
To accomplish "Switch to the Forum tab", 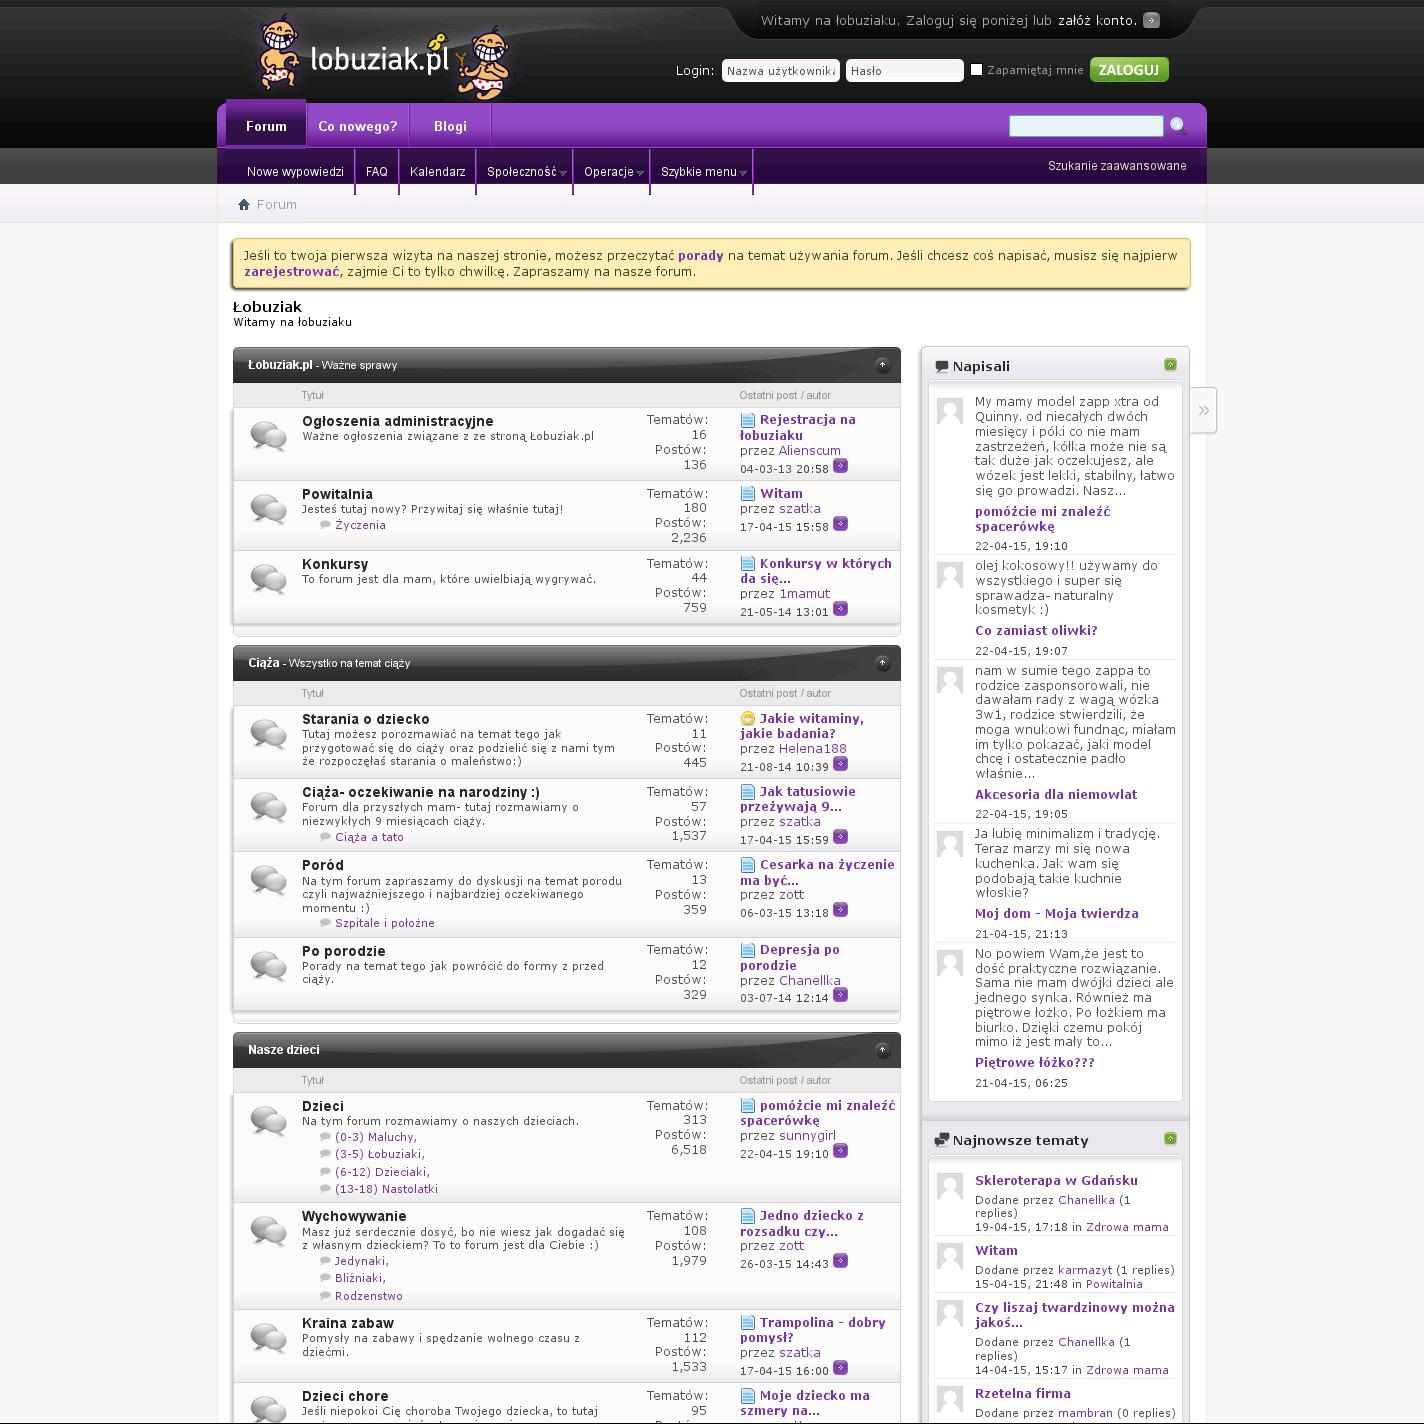I will pyautogui.click(x=266, y=126).
